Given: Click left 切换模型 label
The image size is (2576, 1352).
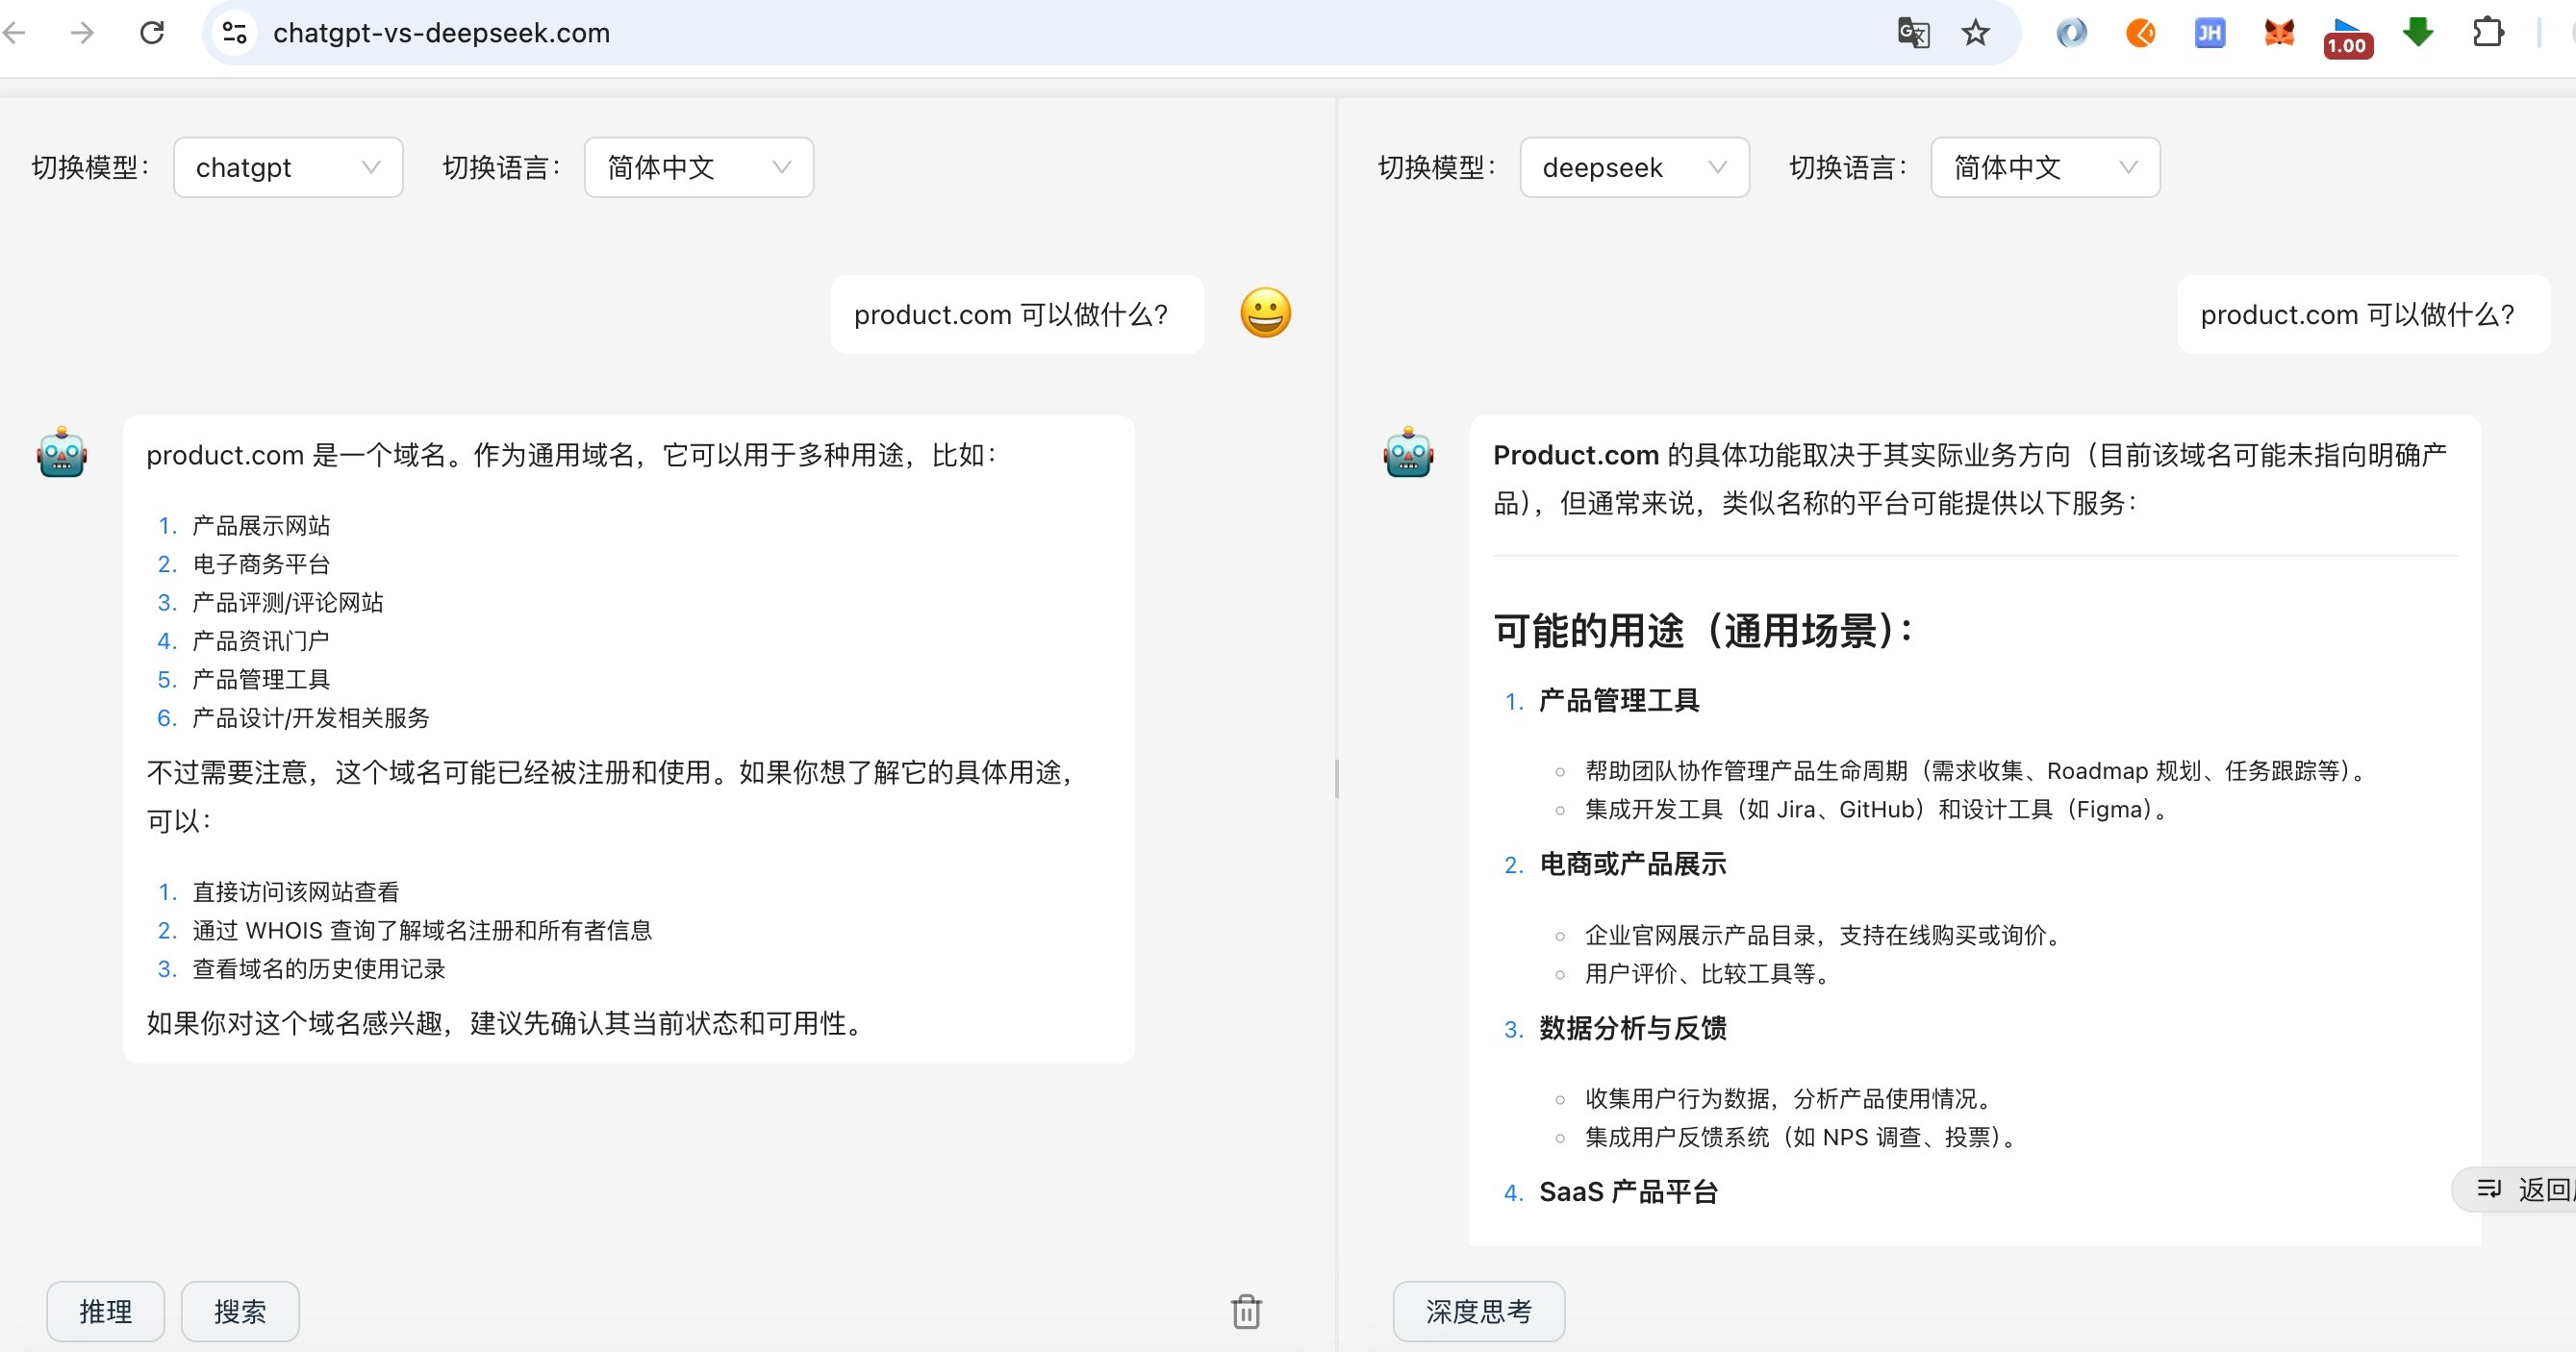Looking at the screenshot, I should coord(91,167).
